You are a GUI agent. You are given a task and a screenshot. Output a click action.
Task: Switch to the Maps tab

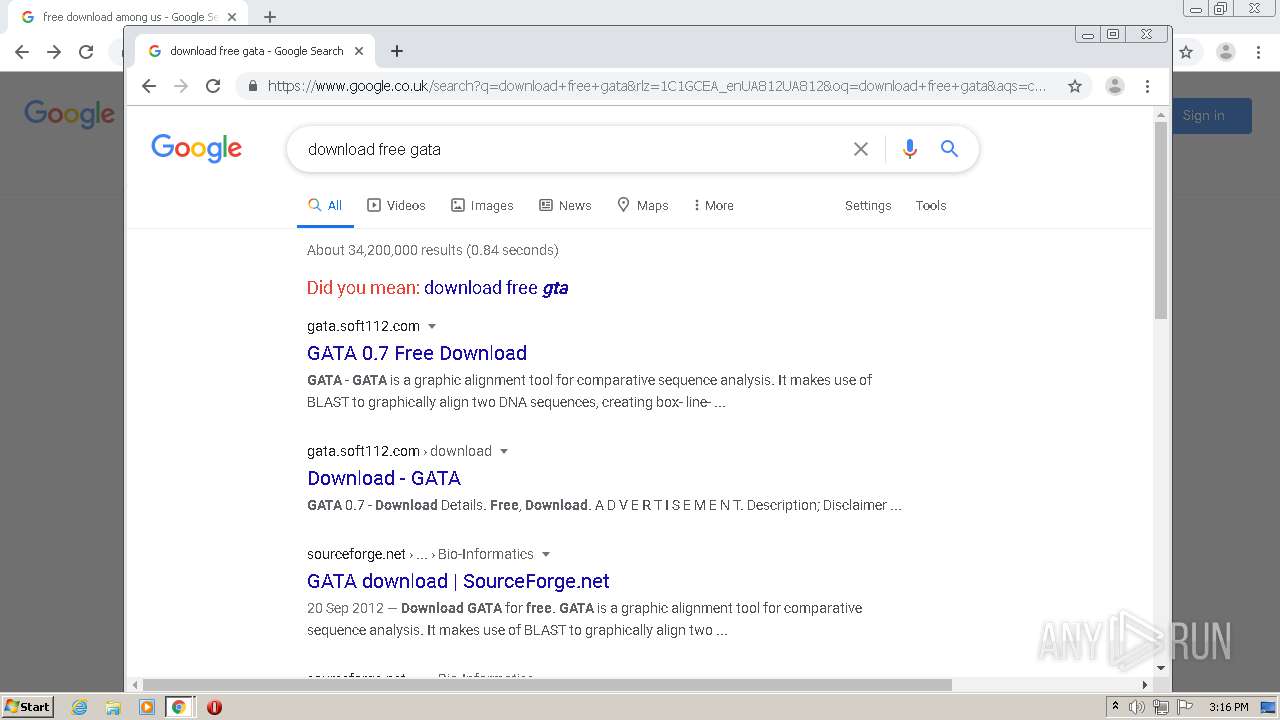[x=642, y=205]
